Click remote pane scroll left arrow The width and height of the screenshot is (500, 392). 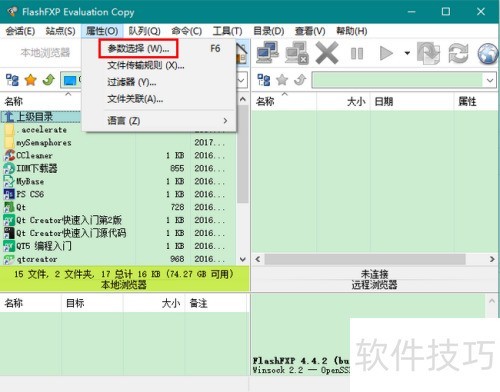(x=257, y=259)
